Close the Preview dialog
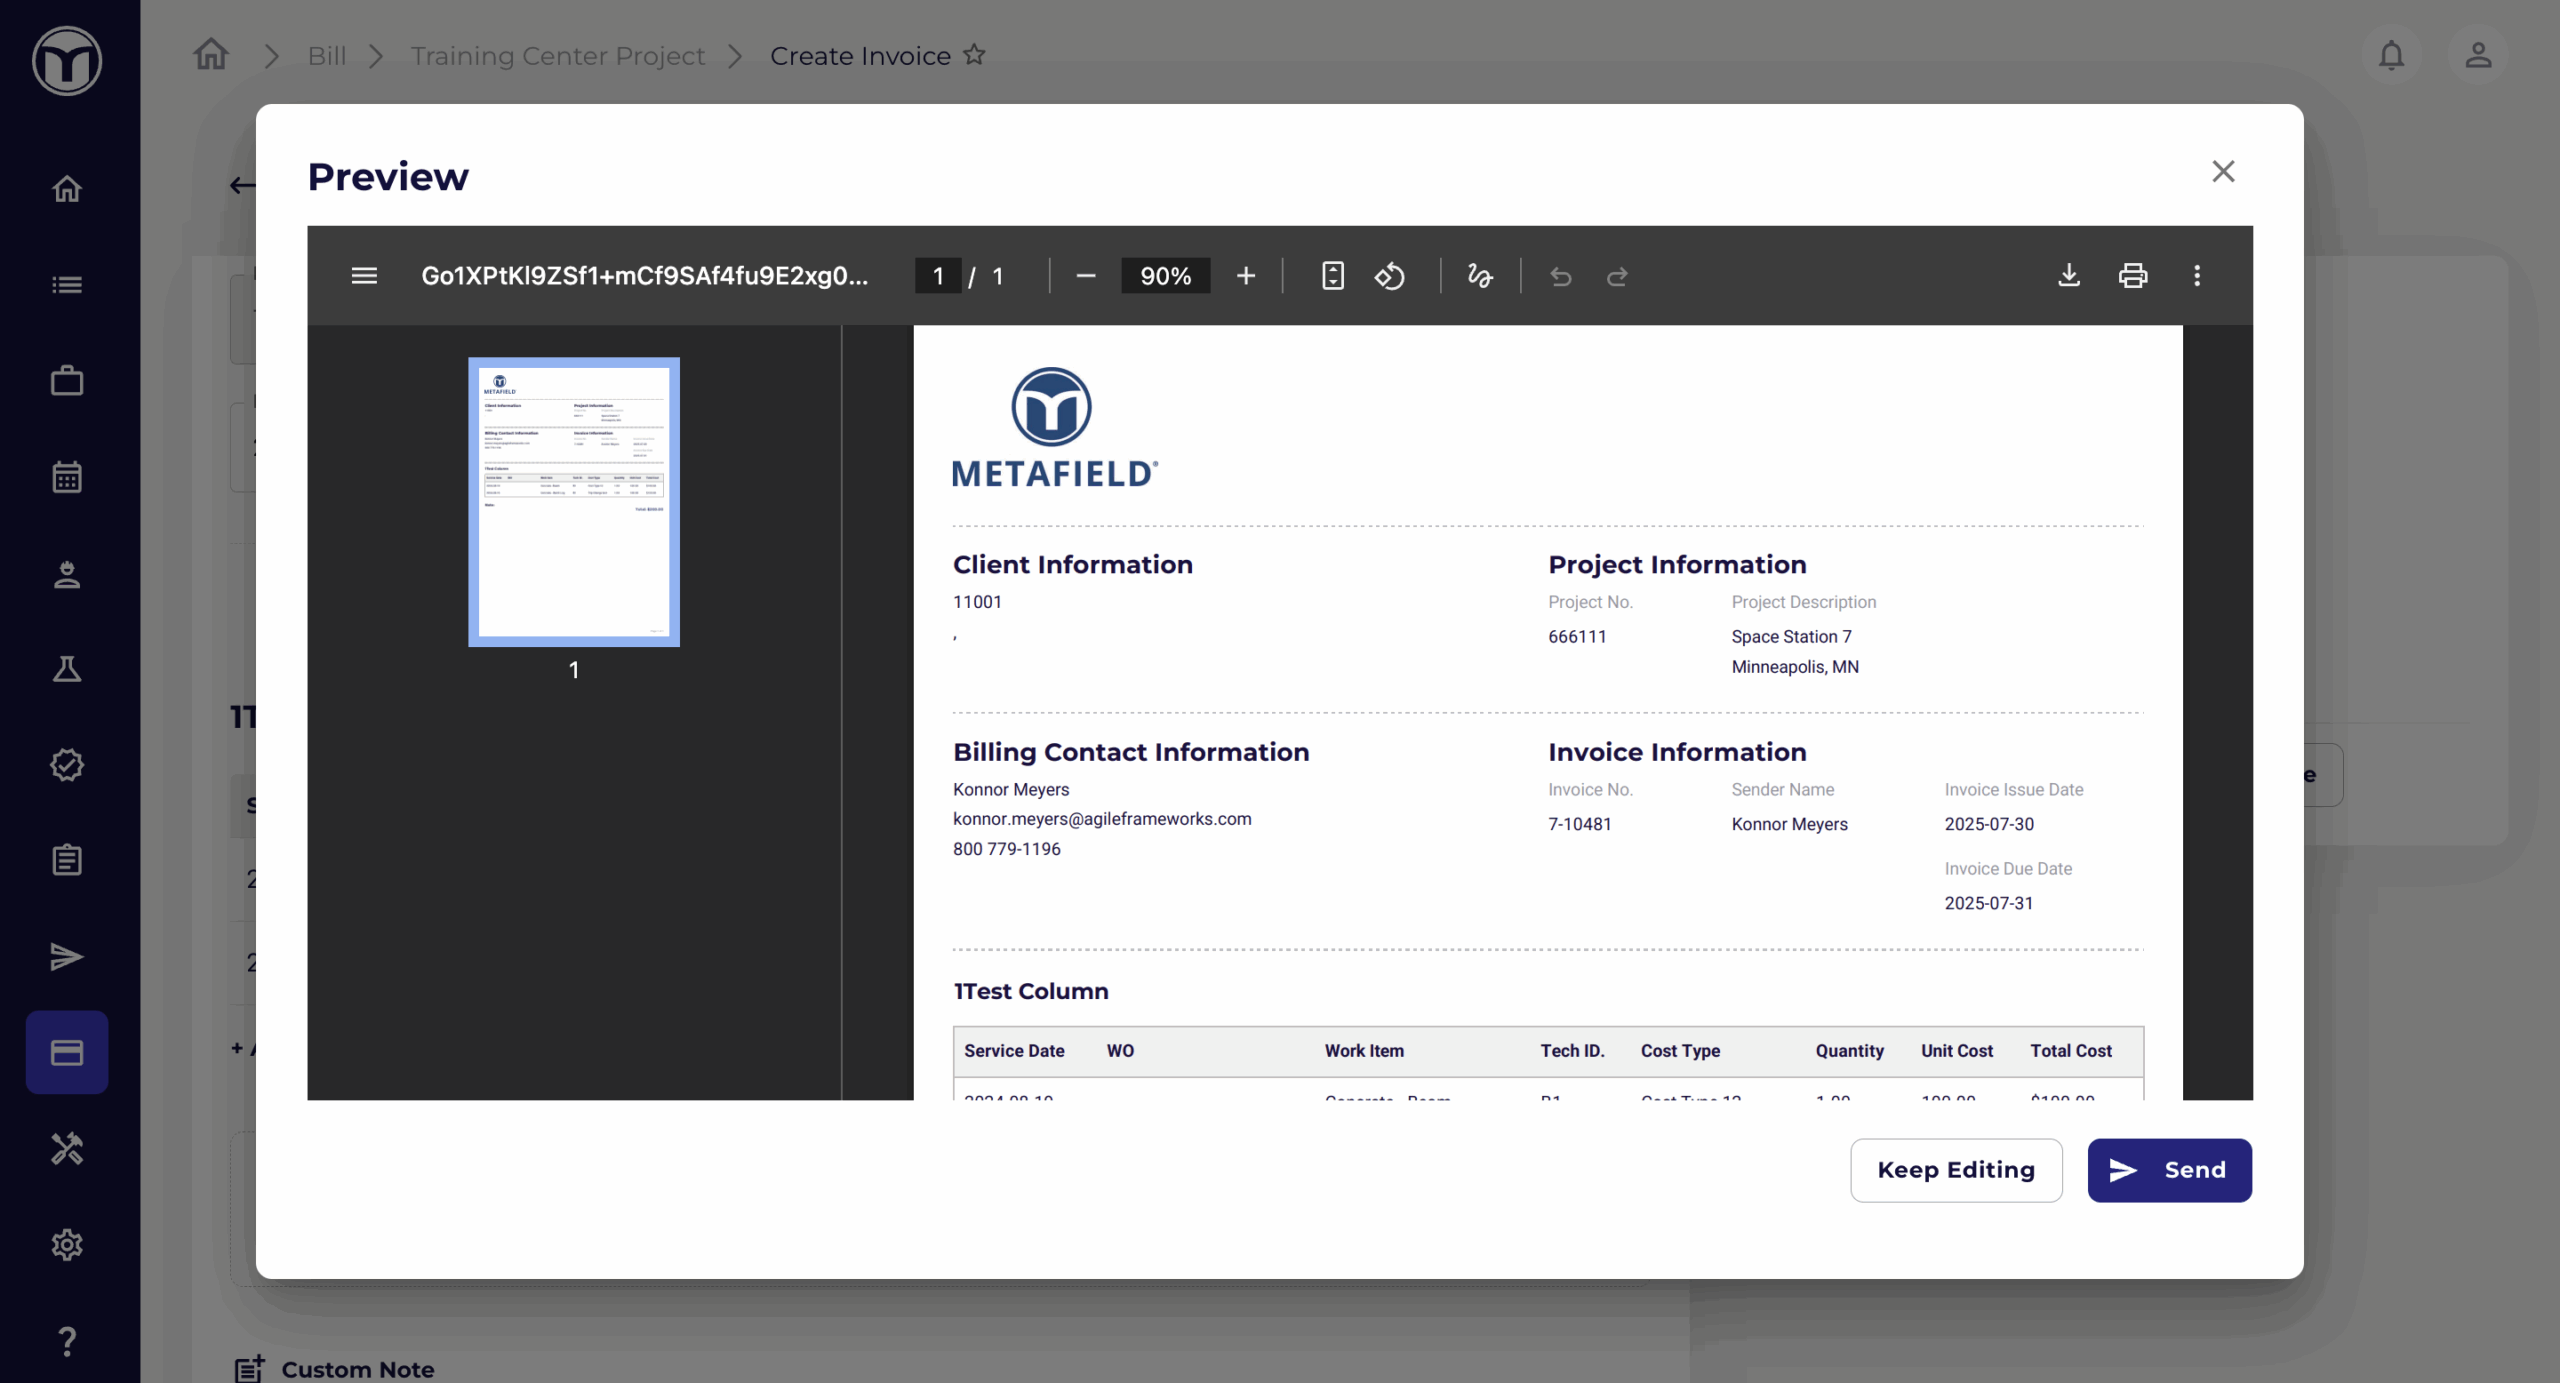The width and height of the screenshot is (2560, 1383). click(x=2223, y=171)
